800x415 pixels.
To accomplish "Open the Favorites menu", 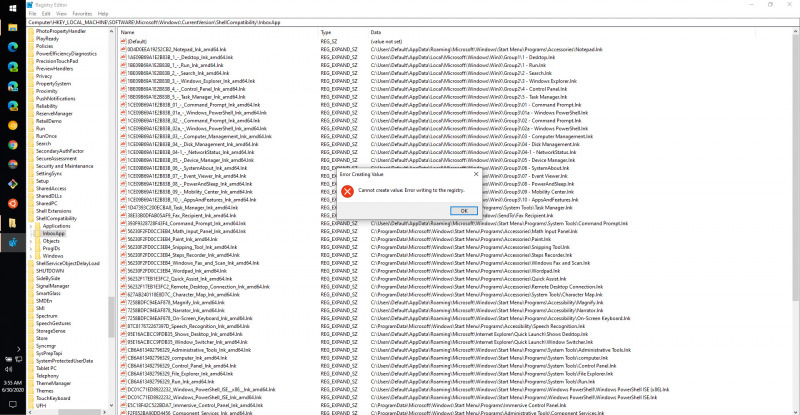I will [82, 14].
